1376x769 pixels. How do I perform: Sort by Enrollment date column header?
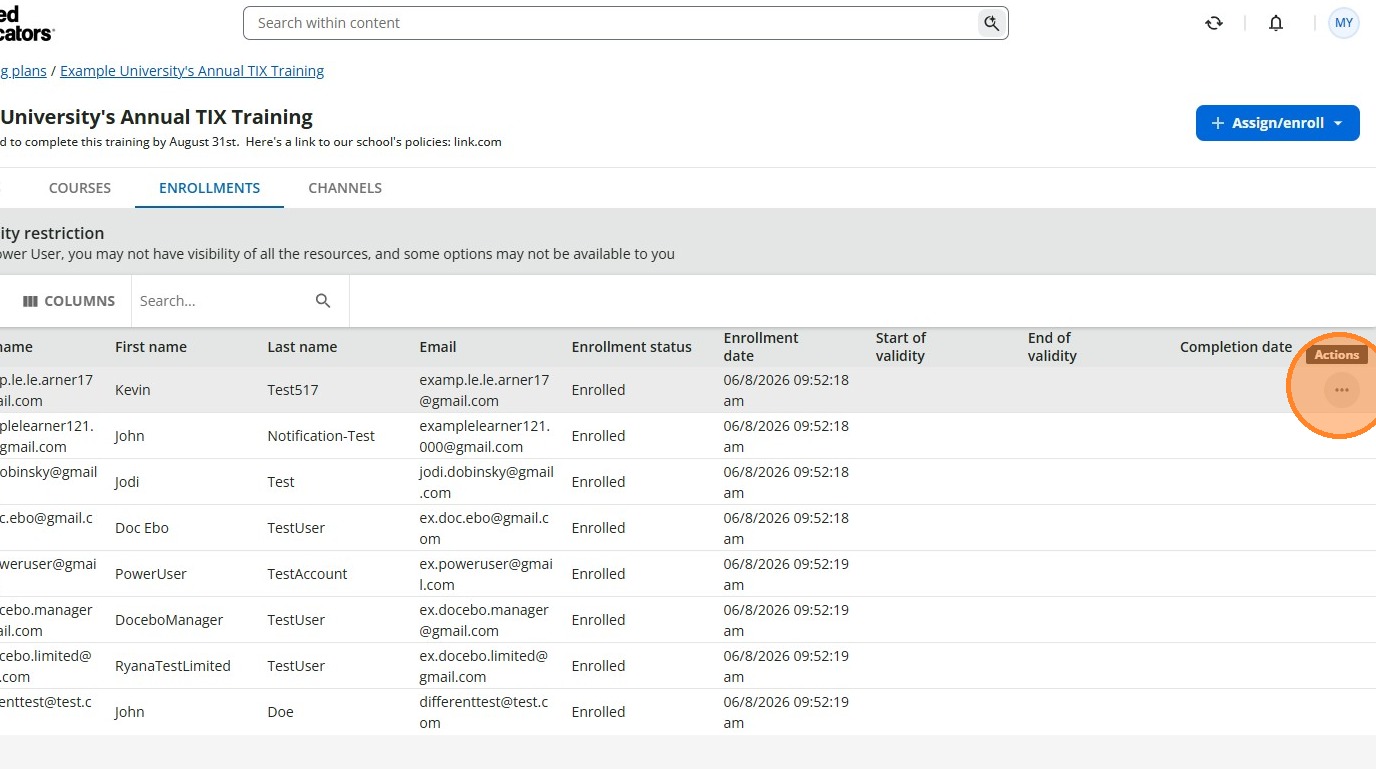tap(761, 347)
